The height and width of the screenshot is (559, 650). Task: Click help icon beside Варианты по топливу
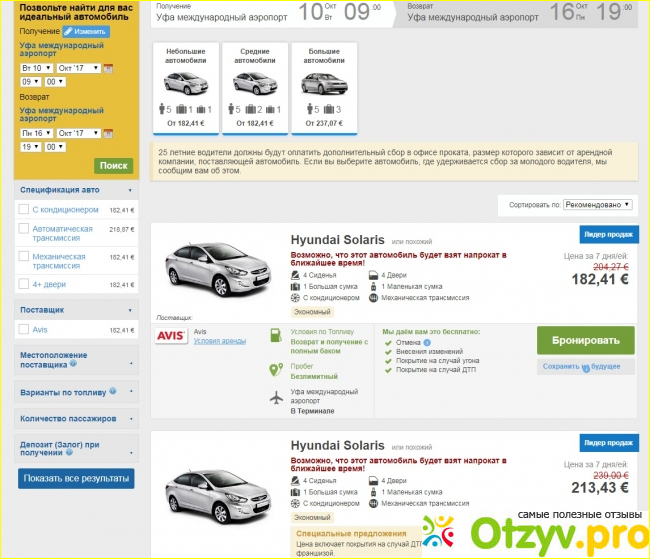113,391
